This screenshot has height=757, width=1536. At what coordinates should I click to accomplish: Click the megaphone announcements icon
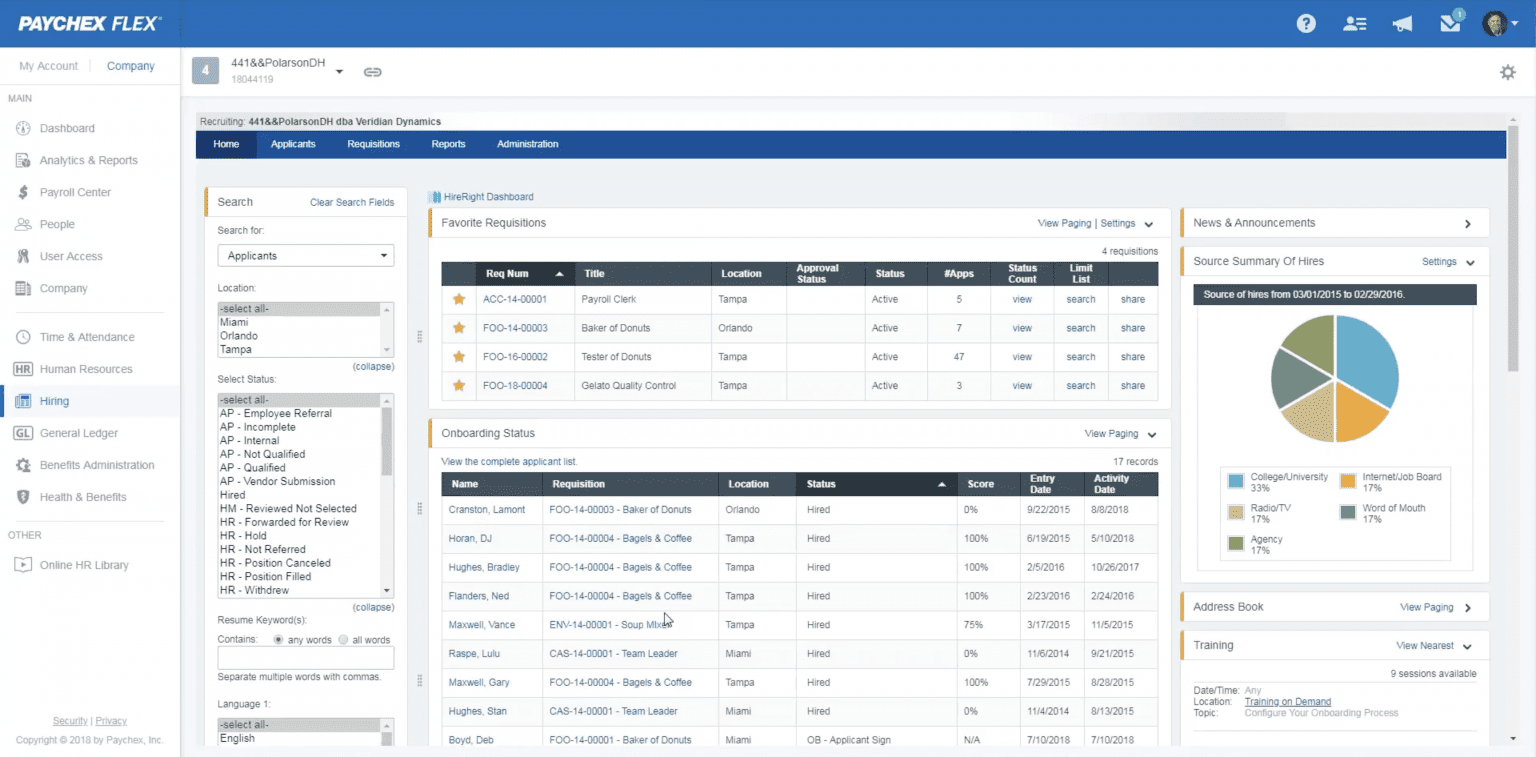[x=1402, y=24]
